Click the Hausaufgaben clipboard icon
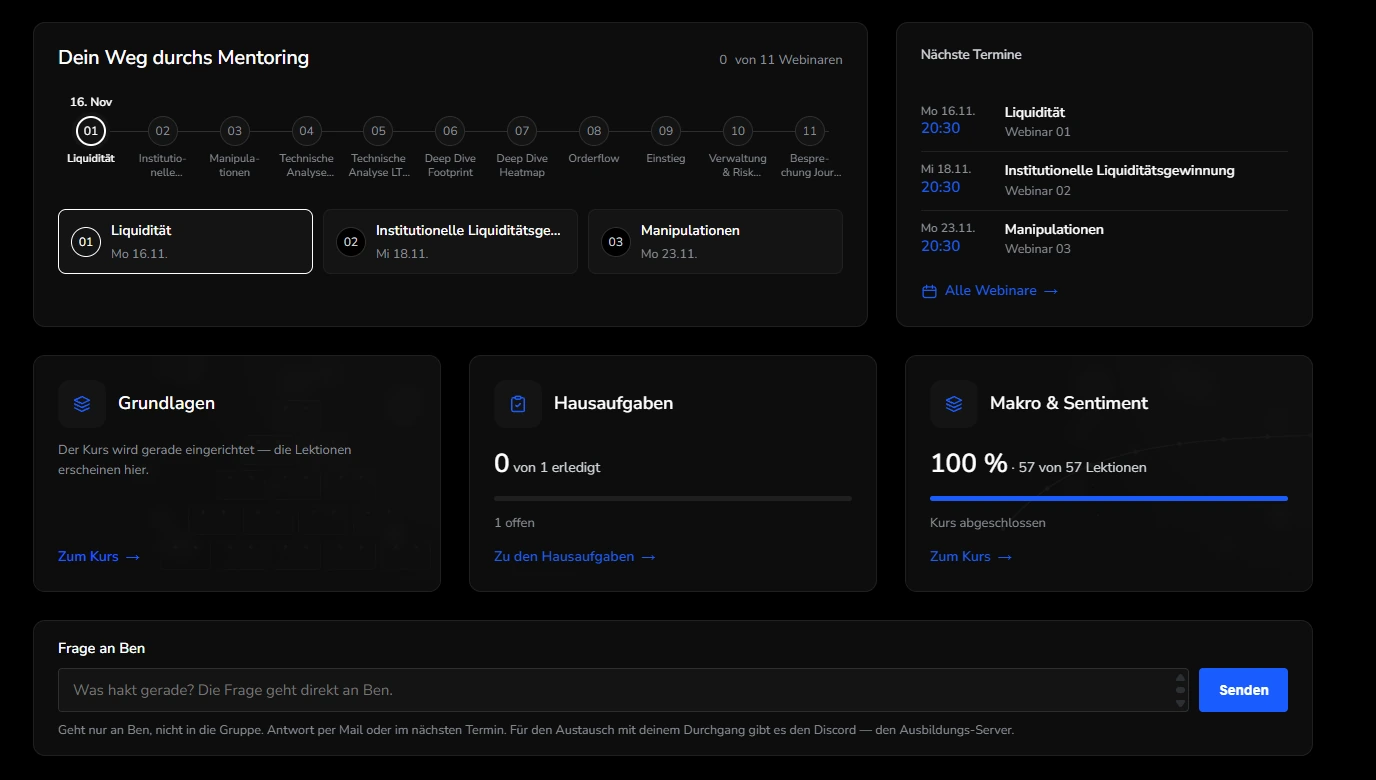This screenshot has height=780, width=1376. click(518, 404)
